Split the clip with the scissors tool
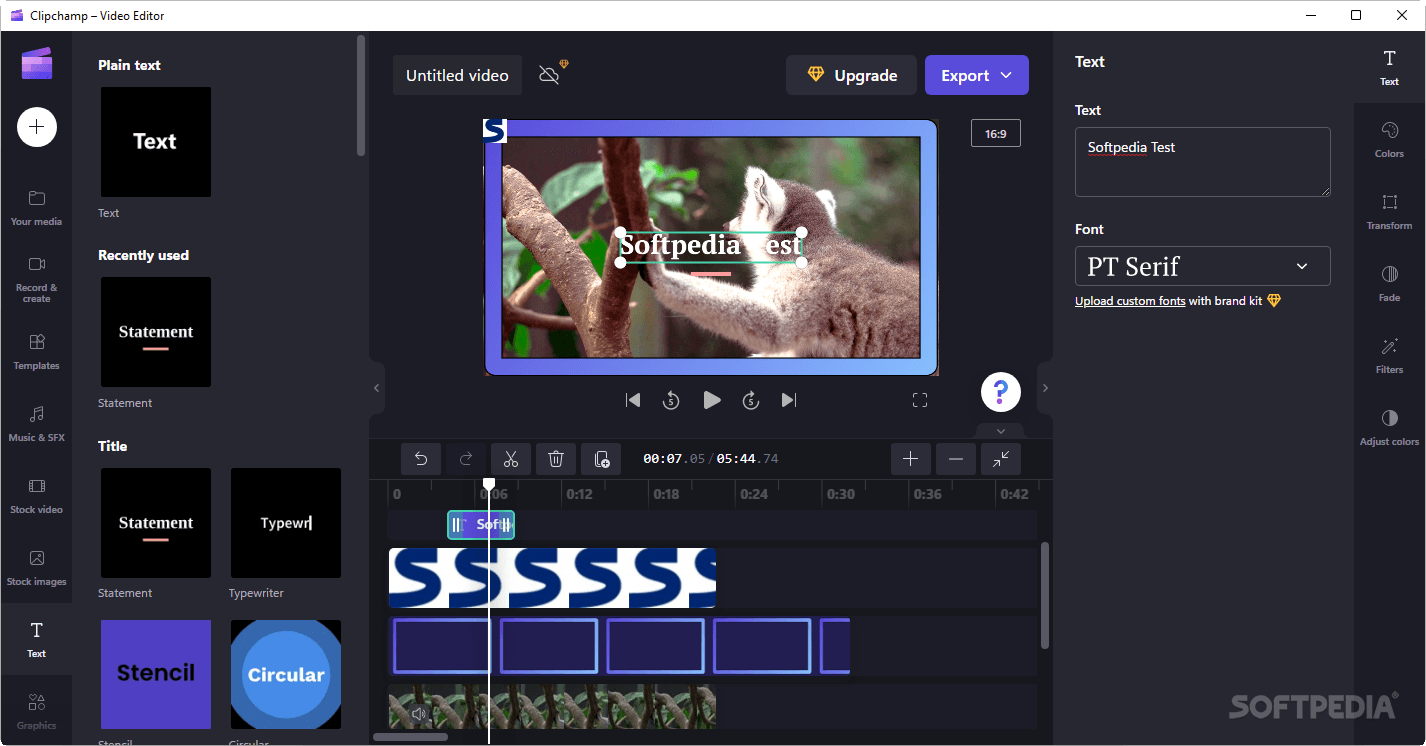This screenshot has width=1426, height=746. pyautogui.click(x=511, y=458)
